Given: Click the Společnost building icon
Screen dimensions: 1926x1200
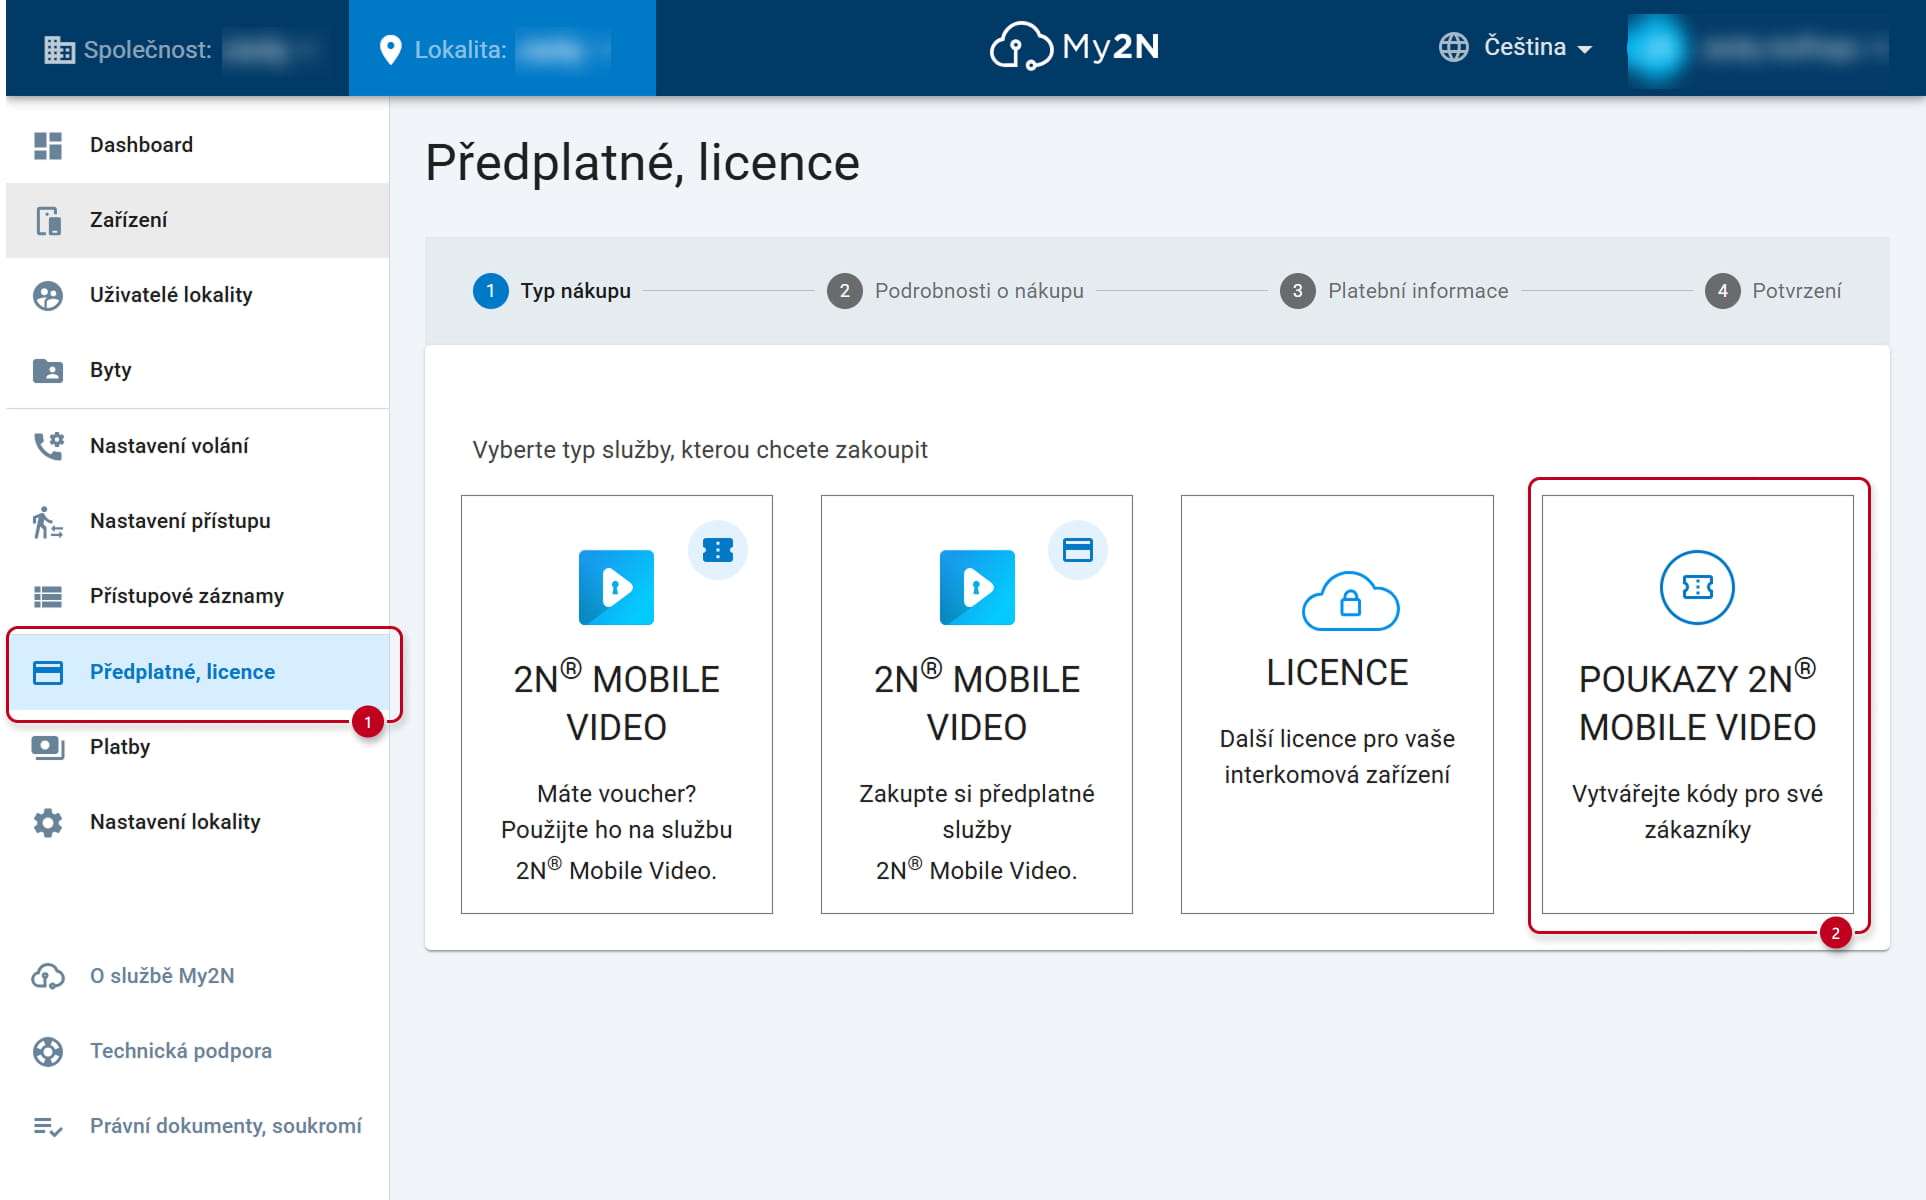Looking at the screenshot, I should (59, 49).
